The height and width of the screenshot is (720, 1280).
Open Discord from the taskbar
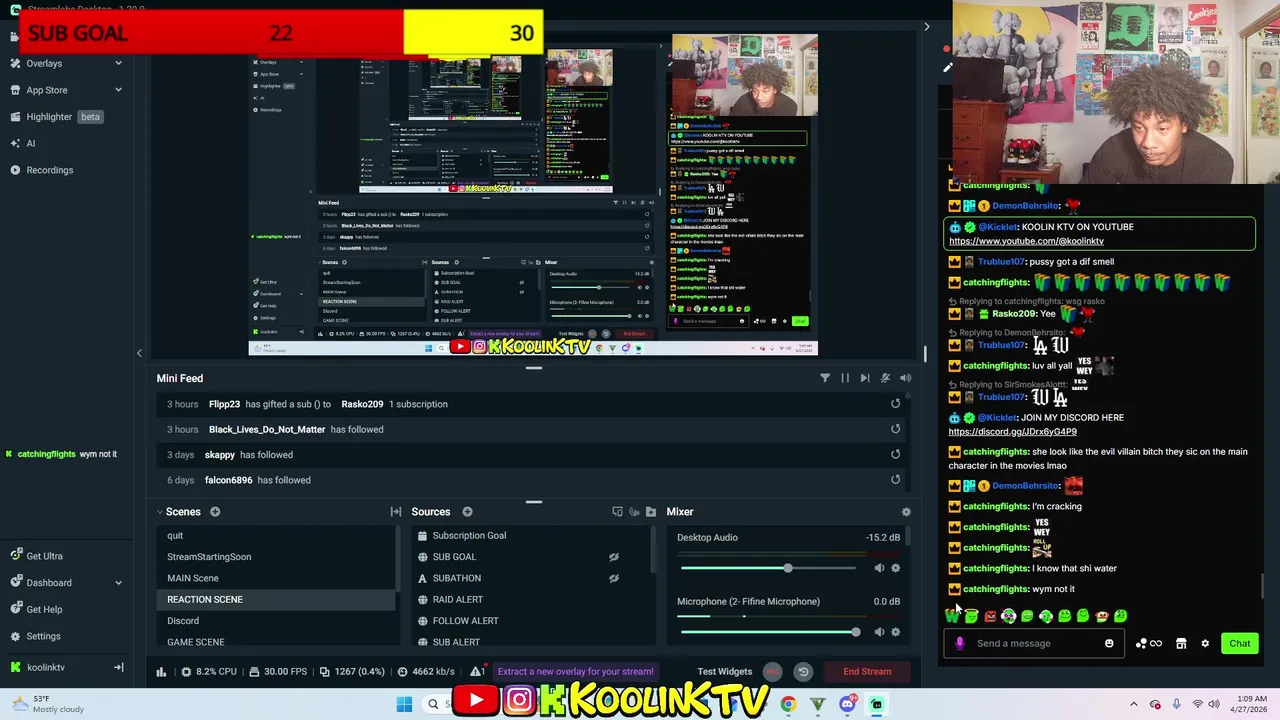point(847,704)
